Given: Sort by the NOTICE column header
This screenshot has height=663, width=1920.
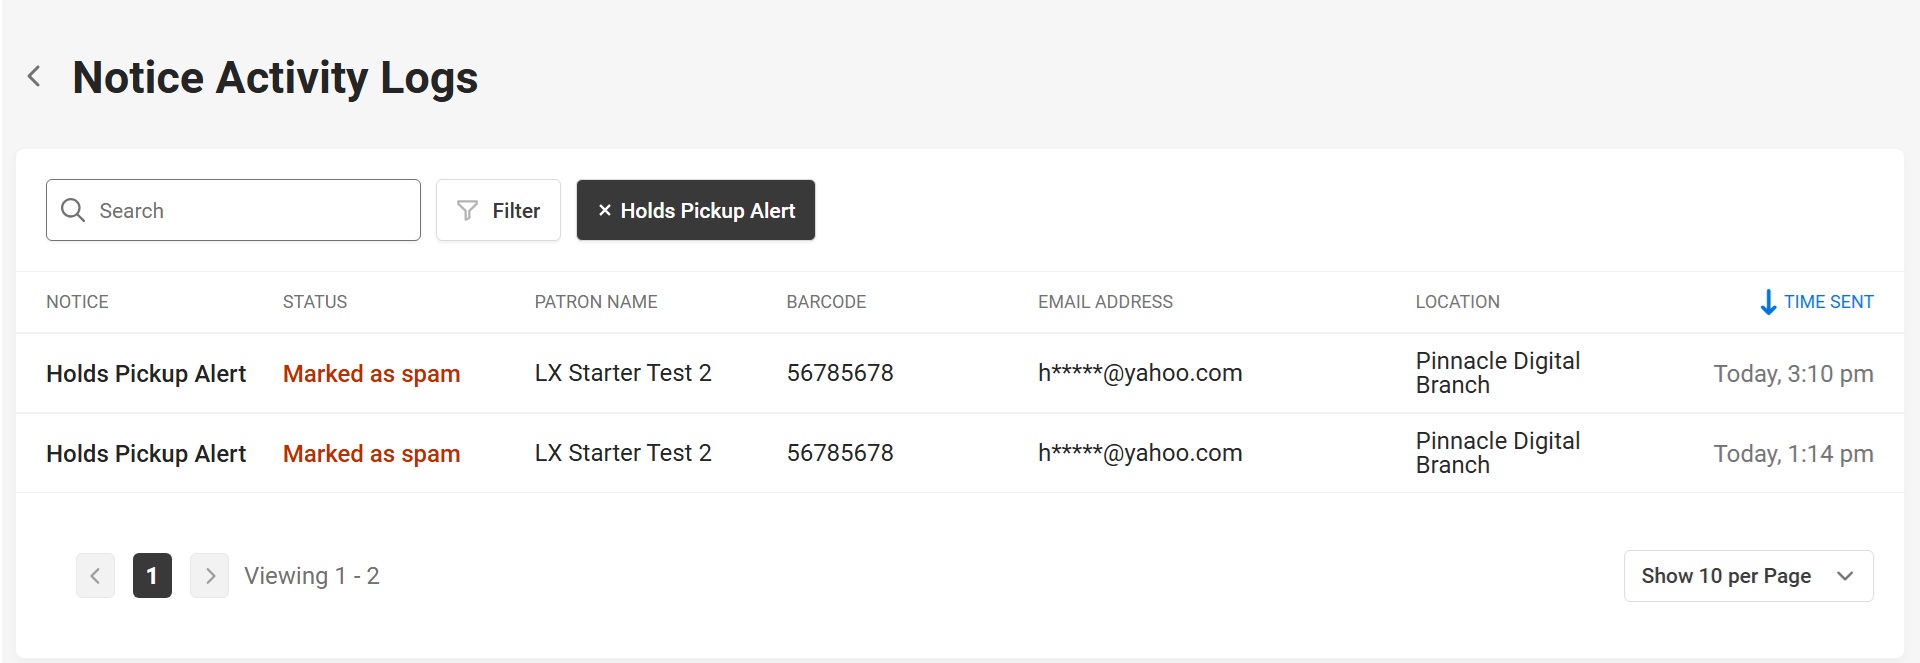Looking at the screenshot, I should 77,302.
